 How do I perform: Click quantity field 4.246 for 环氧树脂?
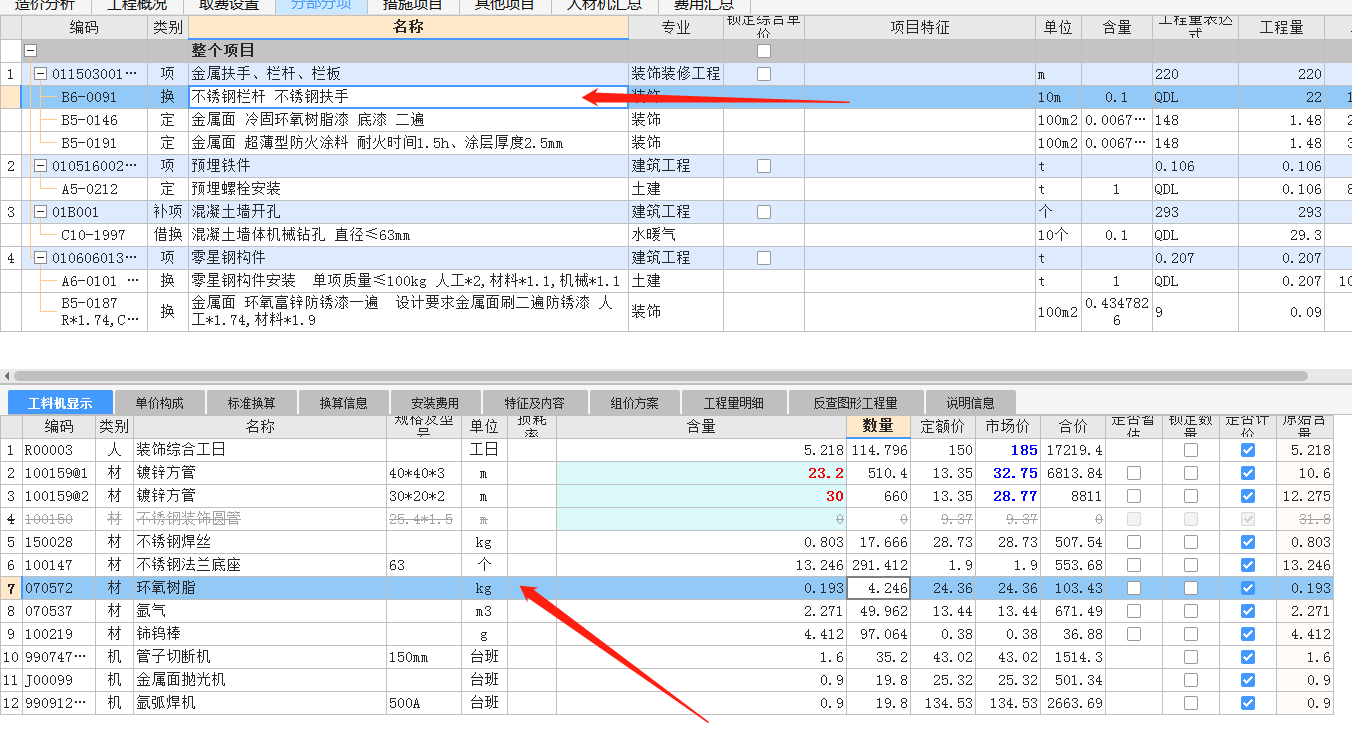(878, 588)
